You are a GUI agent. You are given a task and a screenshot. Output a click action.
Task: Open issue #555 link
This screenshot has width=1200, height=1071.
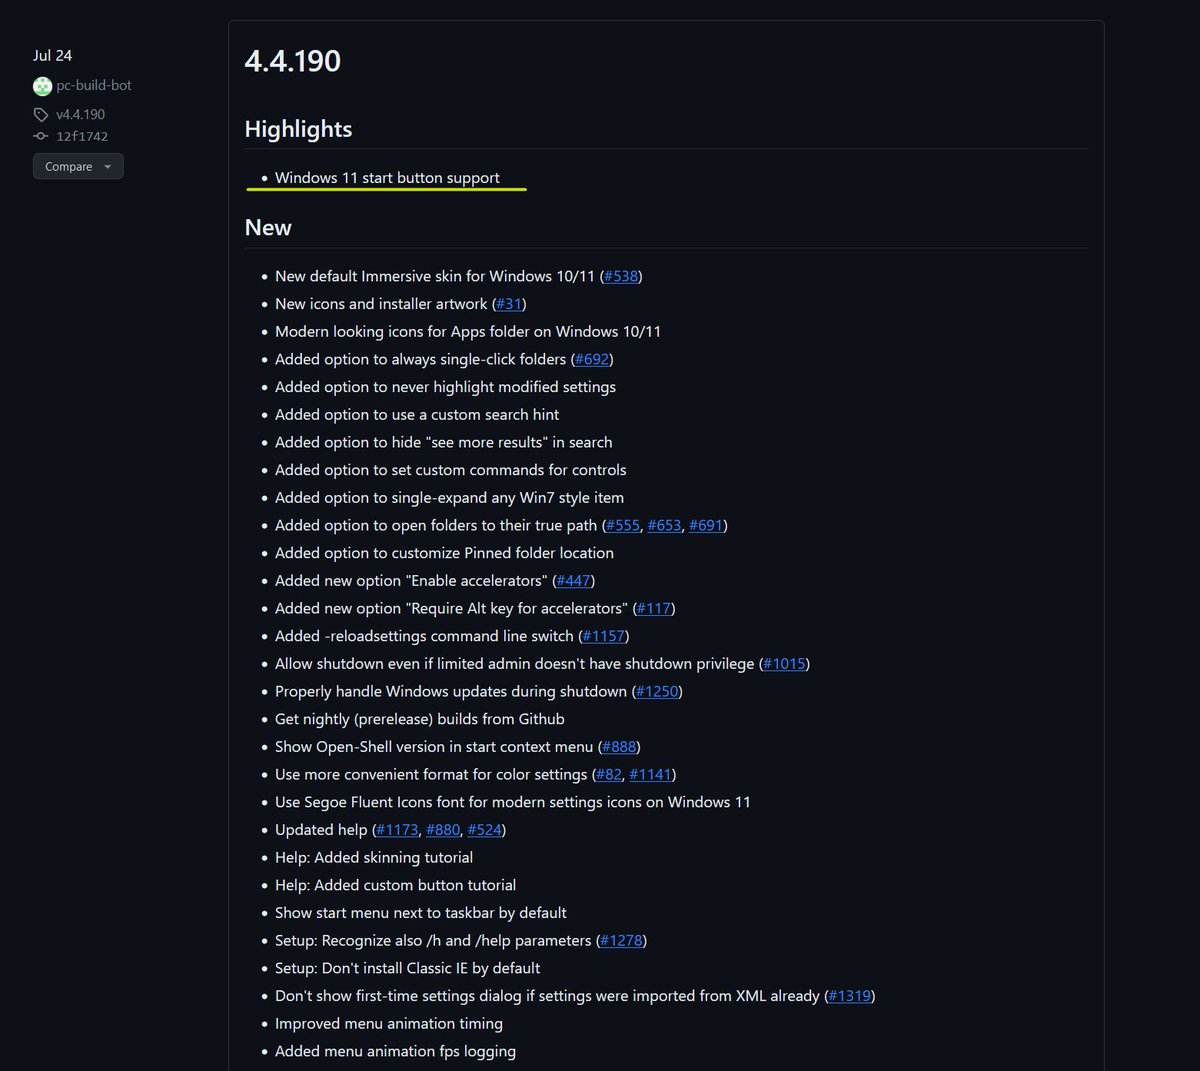click(623, 525)
